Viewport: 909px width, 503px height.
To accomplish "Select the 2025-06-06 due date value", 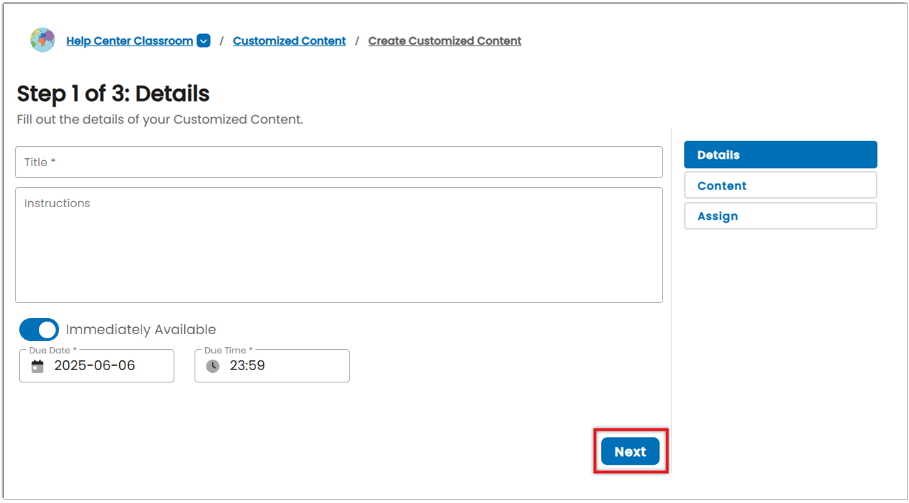I will click(94, 366).
